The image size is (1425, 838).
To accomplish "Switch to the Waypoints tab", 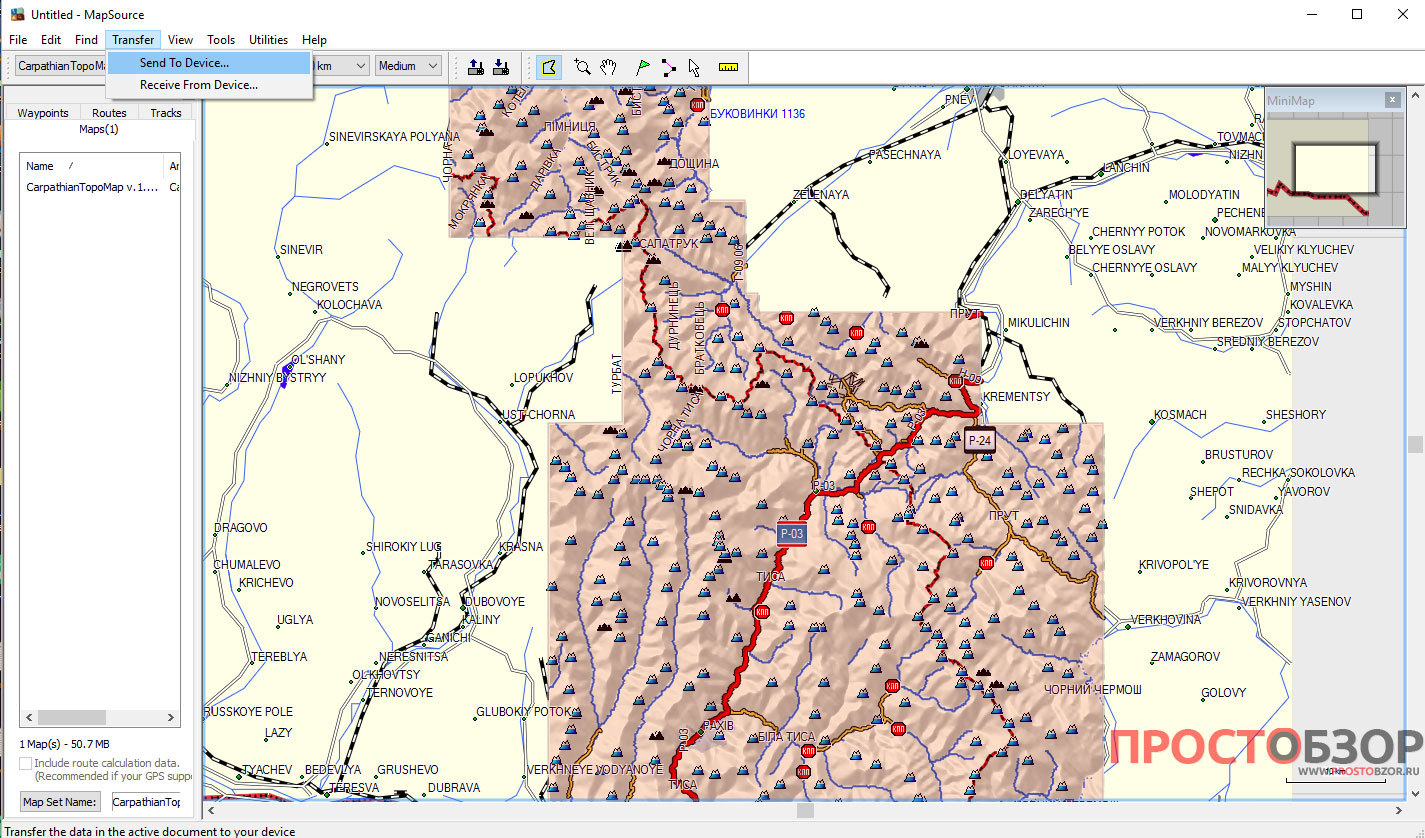I will click(x=43, y=113).
